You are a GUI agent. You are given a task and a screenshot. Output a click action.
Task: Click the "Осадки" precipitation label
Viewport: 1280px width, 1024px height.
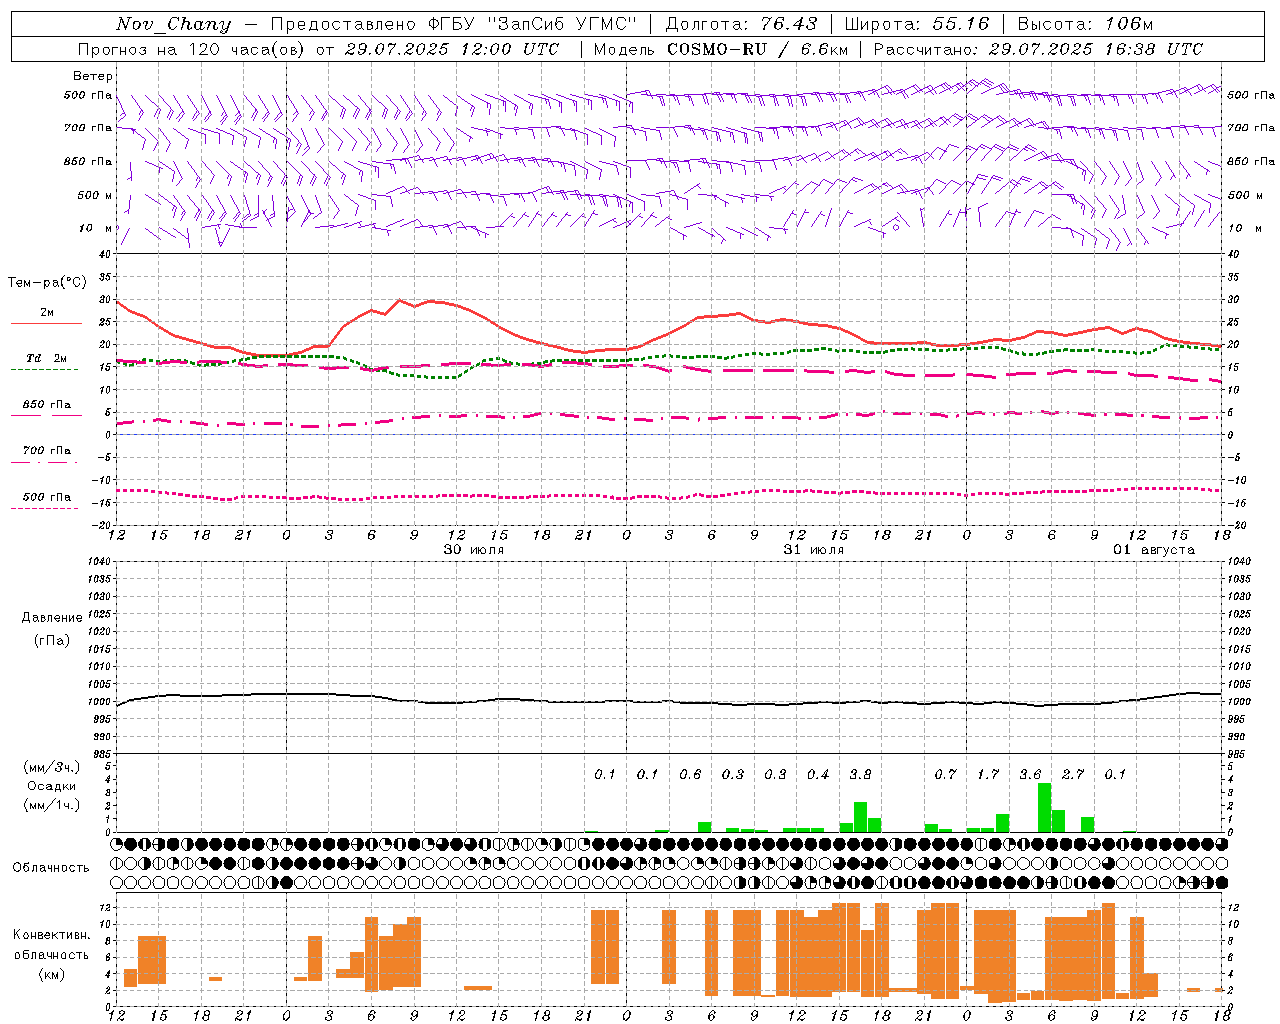[x=52, y=786]
